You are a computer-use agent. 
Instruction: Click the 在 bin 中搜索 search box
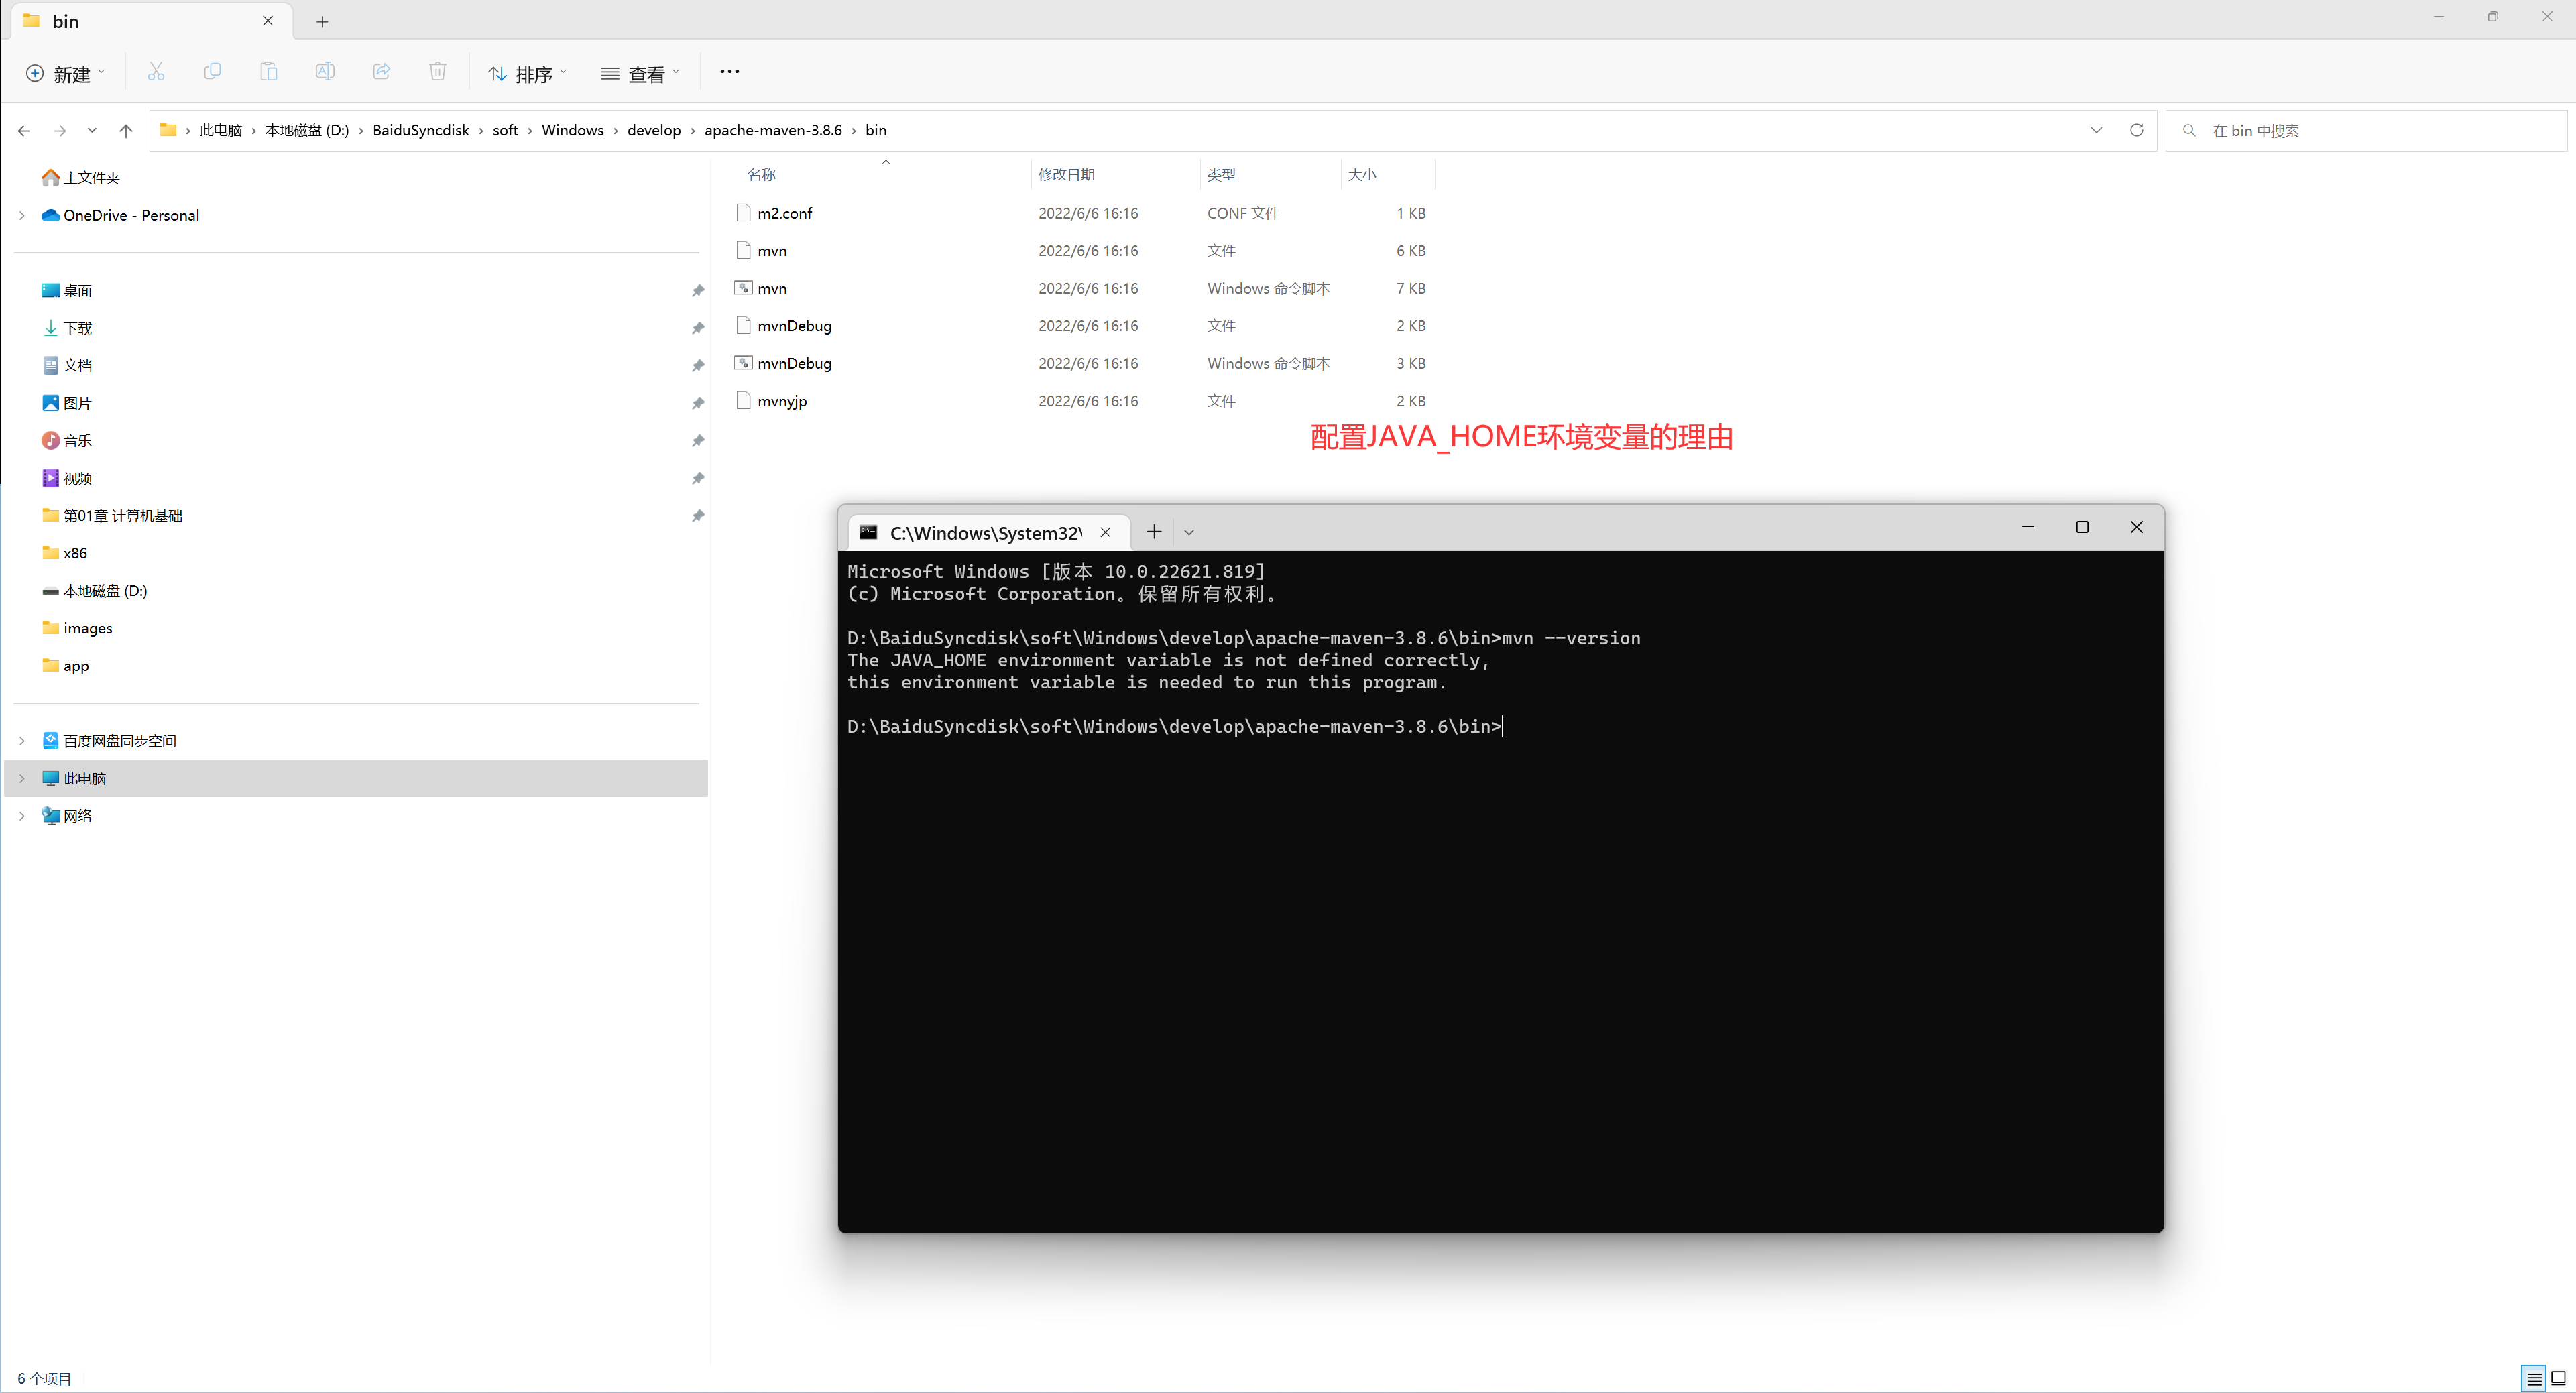(x=2366, y=131)
